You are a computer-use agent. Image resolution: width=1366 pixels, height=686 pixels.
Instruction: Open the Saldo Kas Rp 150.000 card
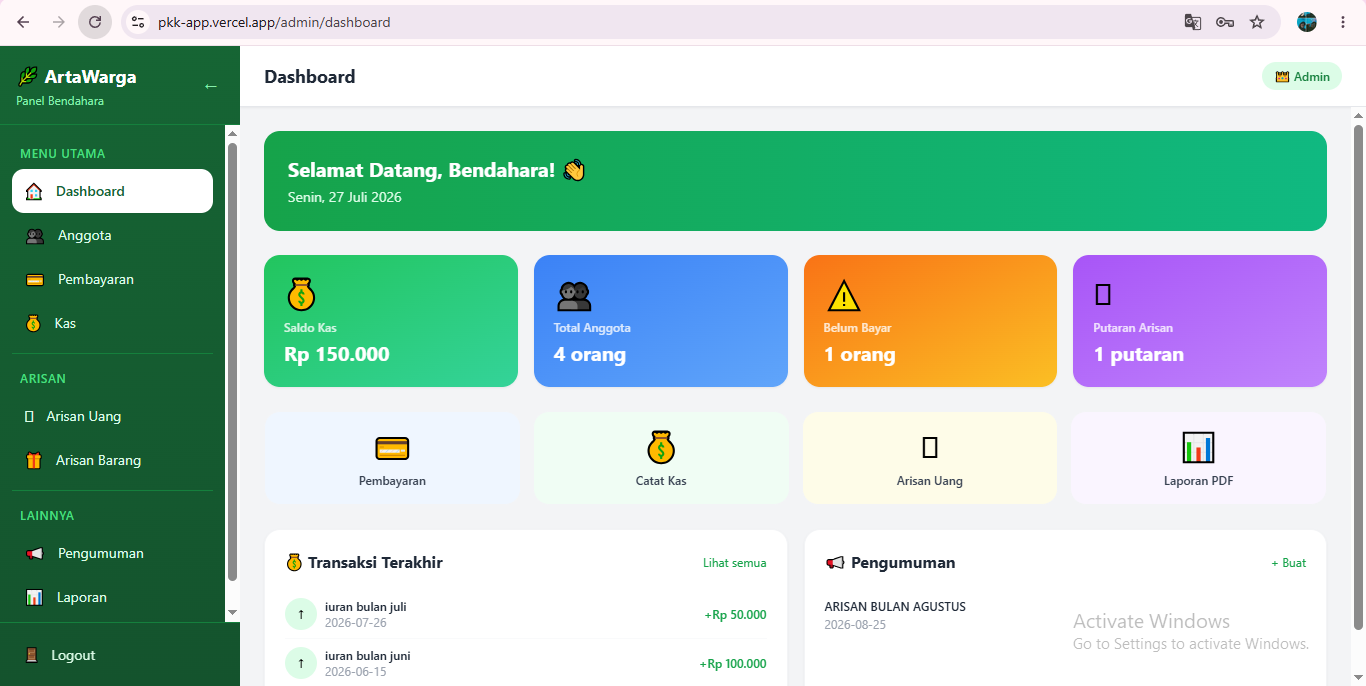pyautogui.click(x=391, y=321)
